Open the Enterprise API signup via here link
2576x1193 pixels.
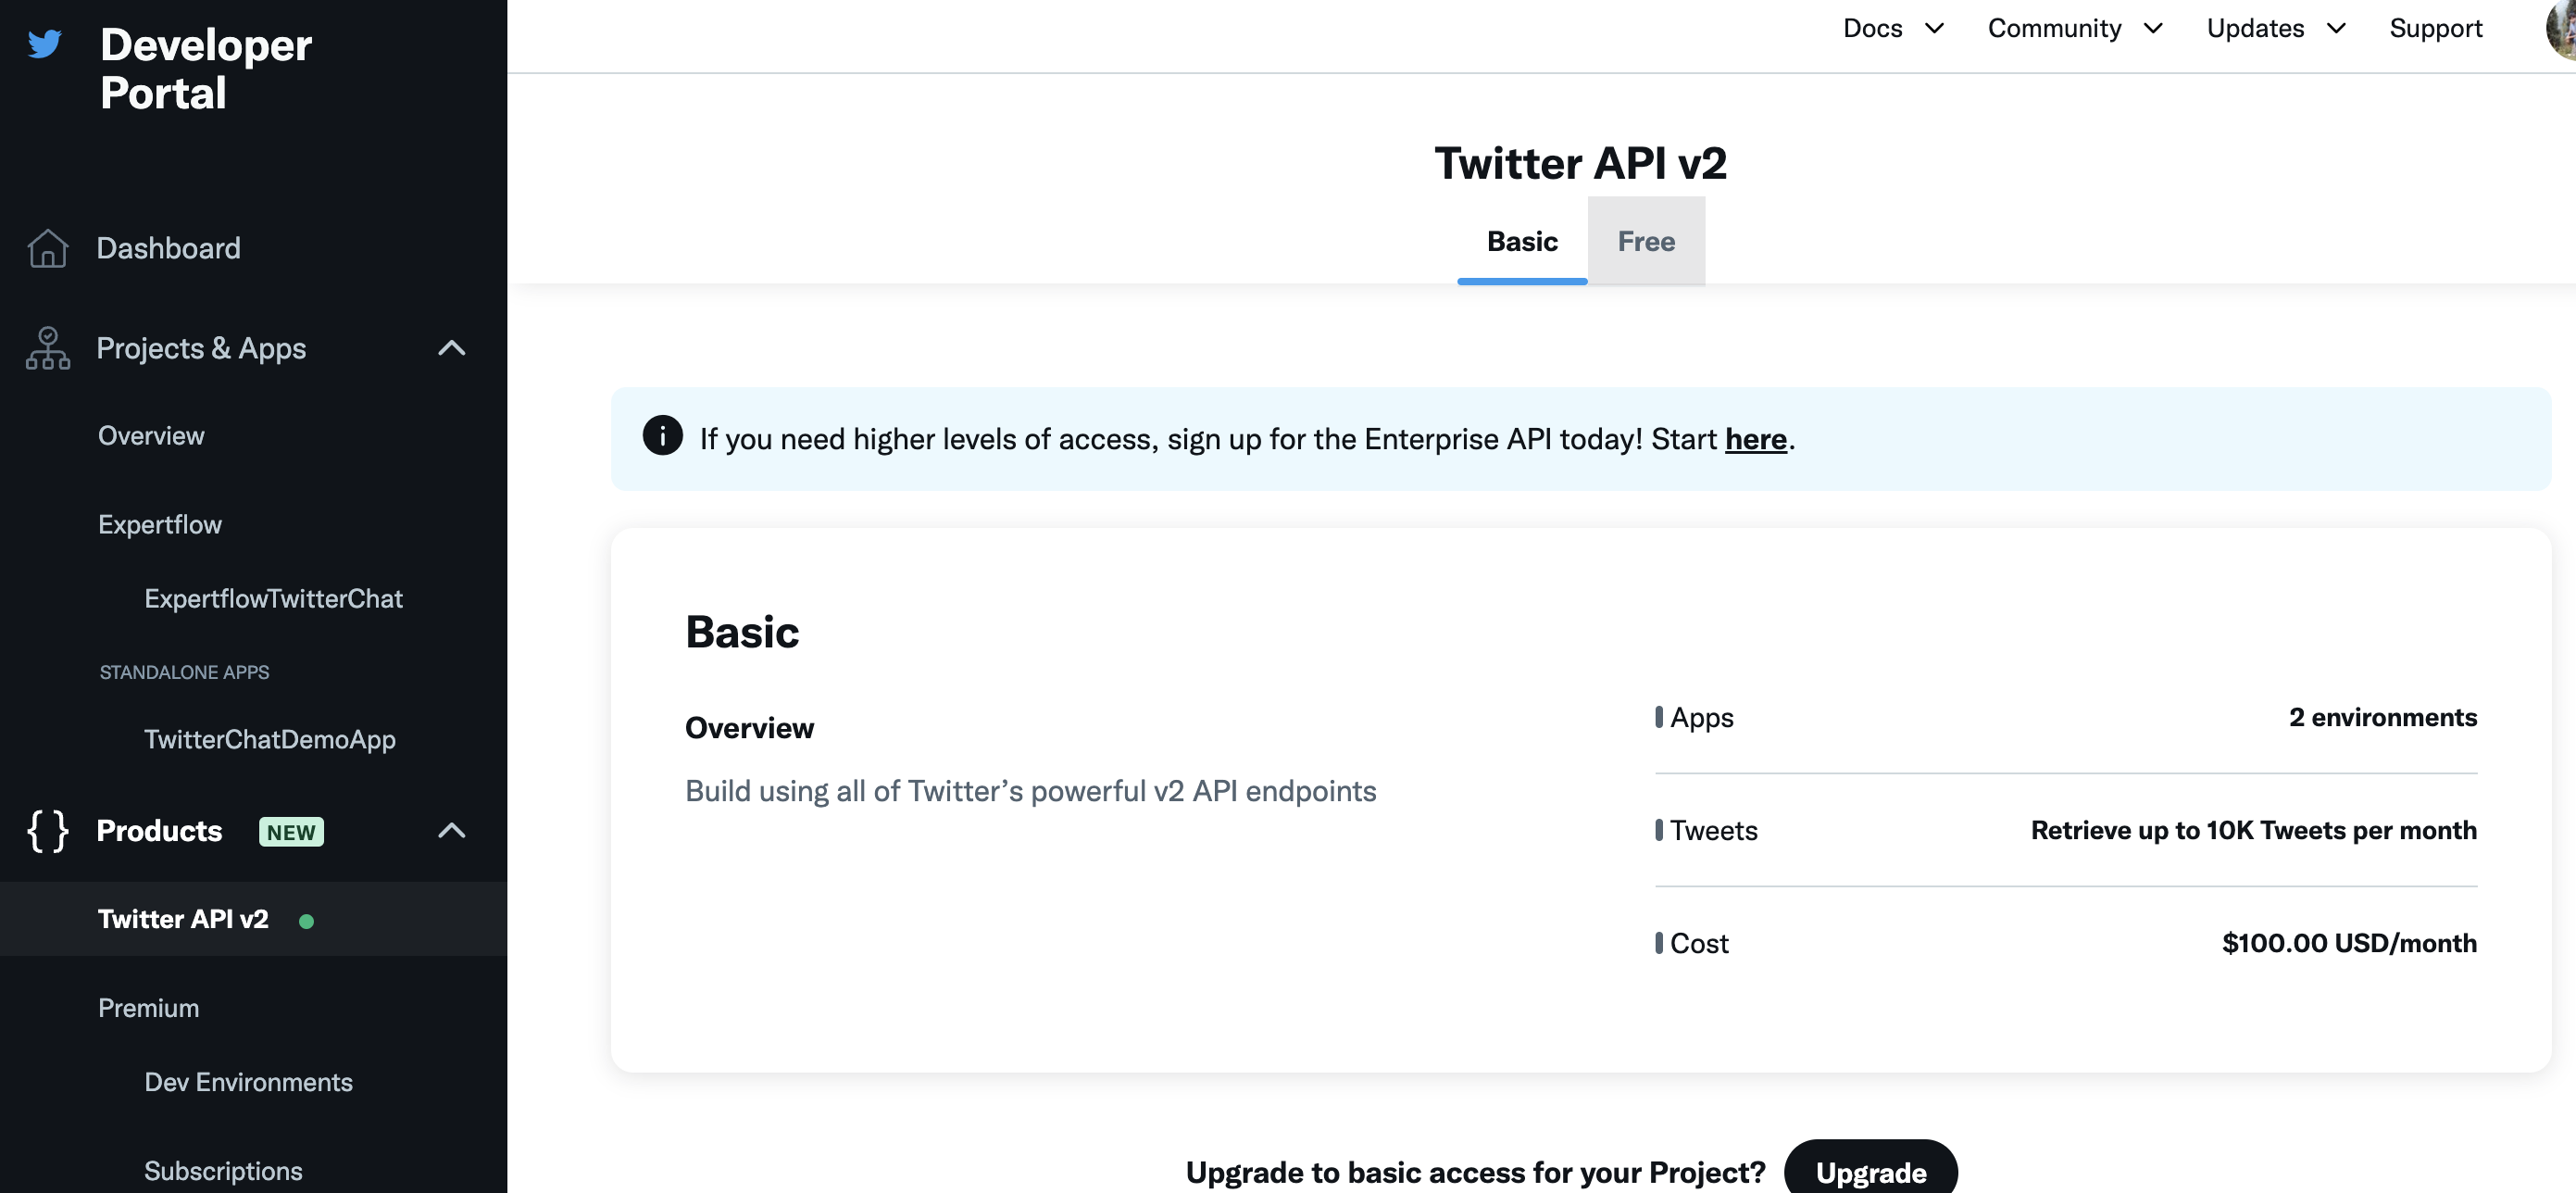(x=1756, y=439)
